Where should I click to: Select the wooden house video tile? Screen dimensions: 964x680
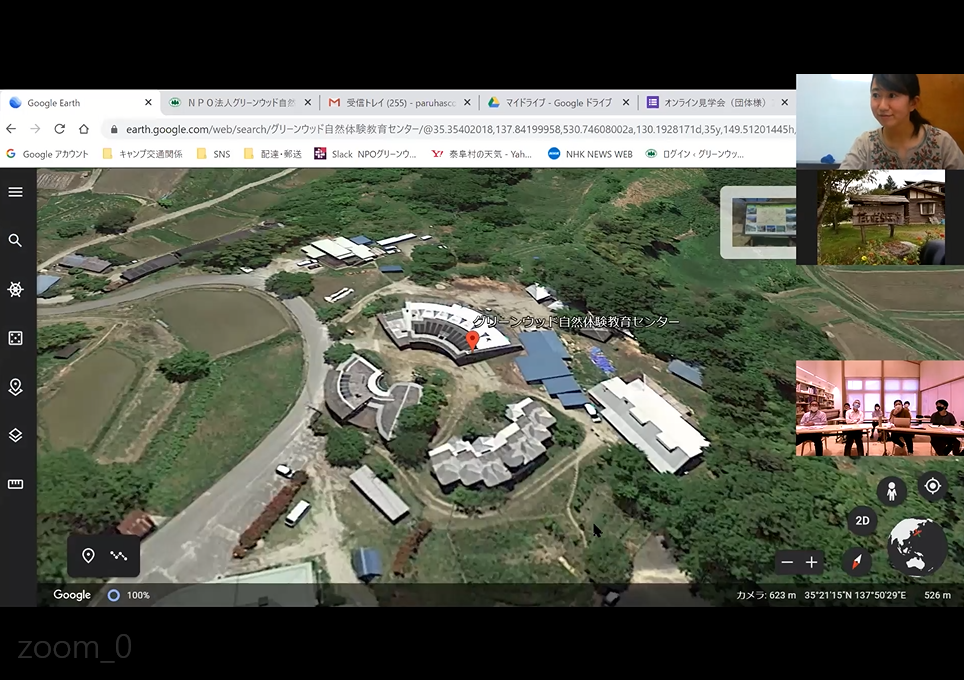pos(880,217)
